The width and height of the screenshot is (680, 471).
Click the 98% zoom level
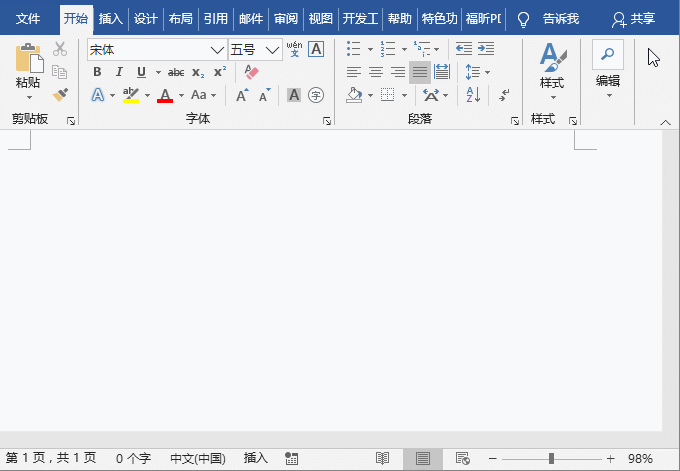640,458
